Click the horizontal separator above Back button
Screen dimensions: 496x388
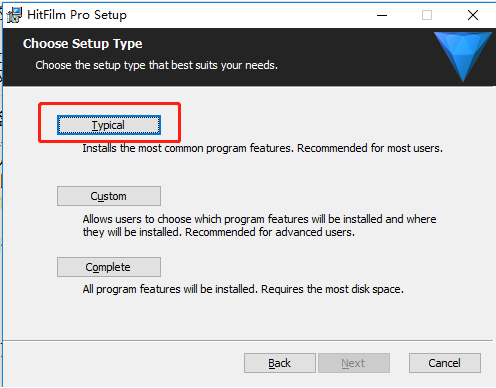[x=248, y=341]
